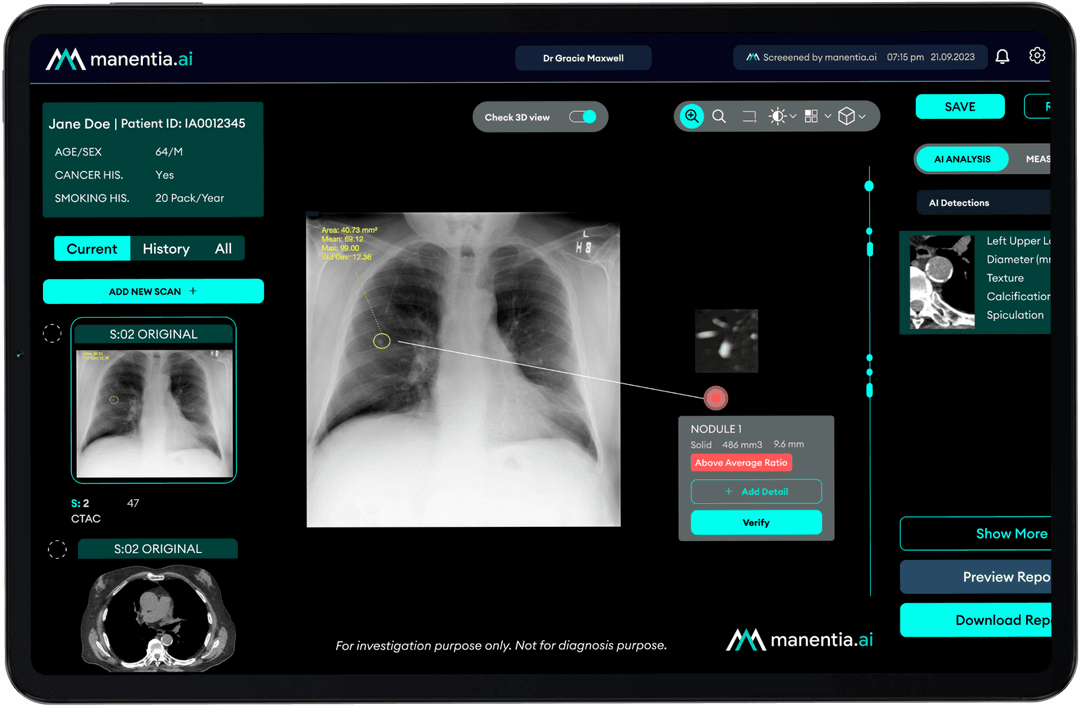Image resolution: width=1080 pixels, height=707 pixels.
Task: Click the Dr Gracie Maxwell label
Action: 583,58
